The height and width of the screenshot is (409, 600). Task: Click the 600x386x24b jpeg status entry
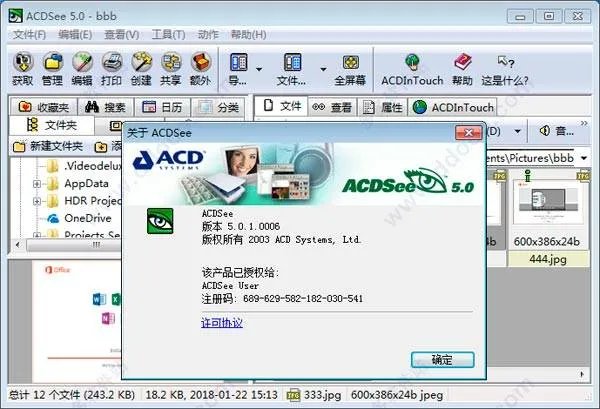point(397,395)
